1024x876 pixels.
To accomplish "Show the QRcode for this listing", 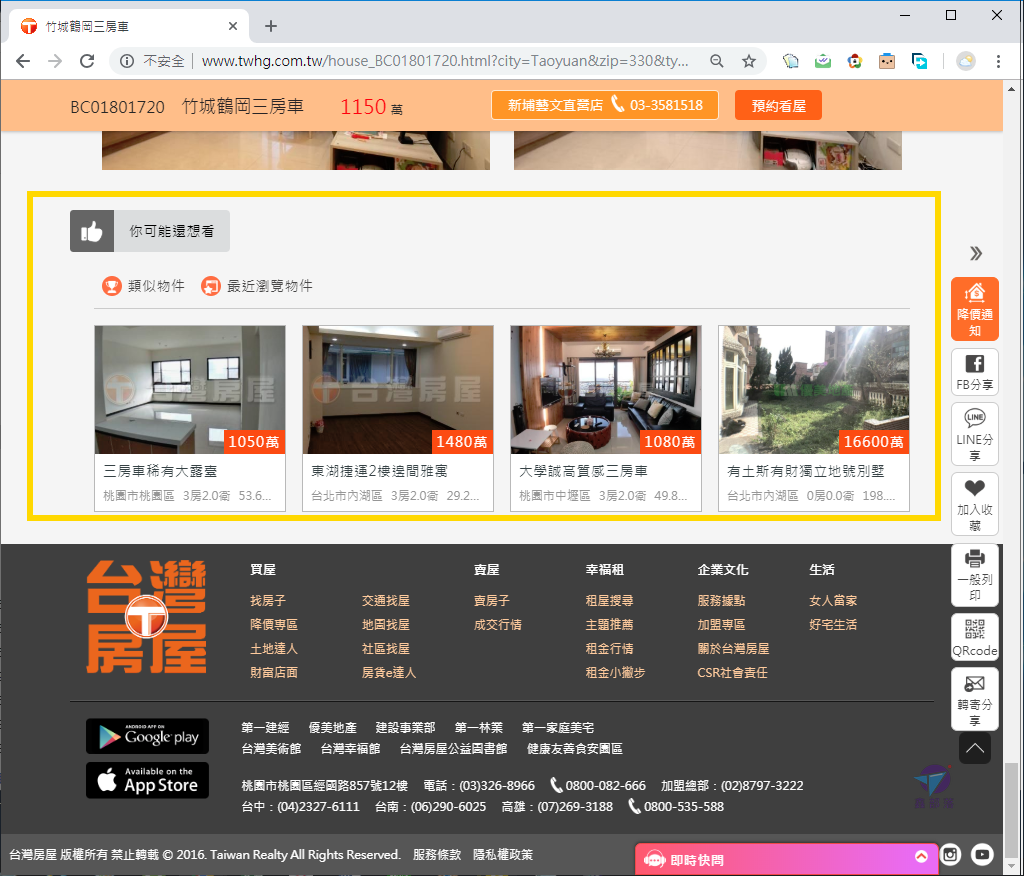I will [975, 637].
